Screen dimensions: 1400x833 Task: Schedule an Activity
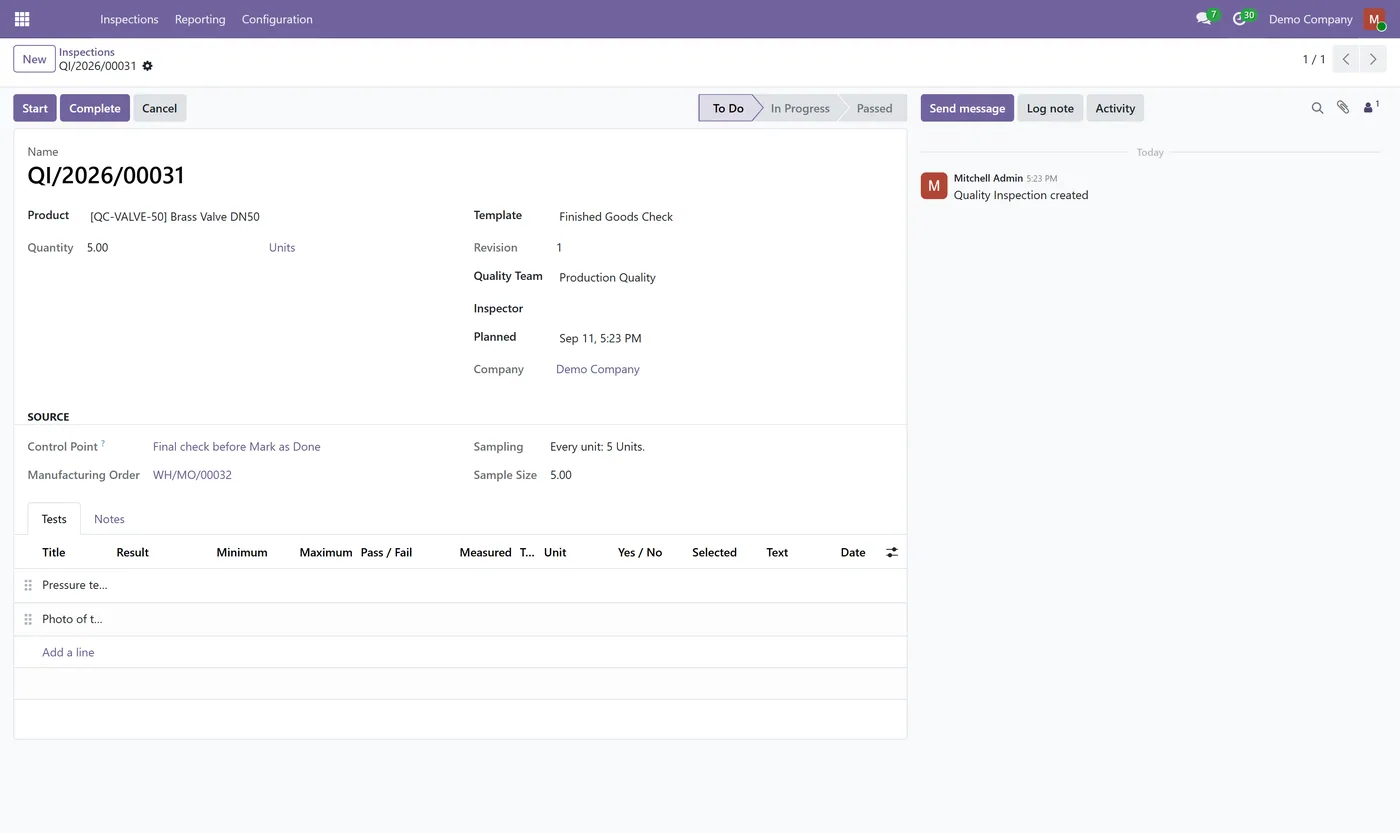[x=1115, y=108]
